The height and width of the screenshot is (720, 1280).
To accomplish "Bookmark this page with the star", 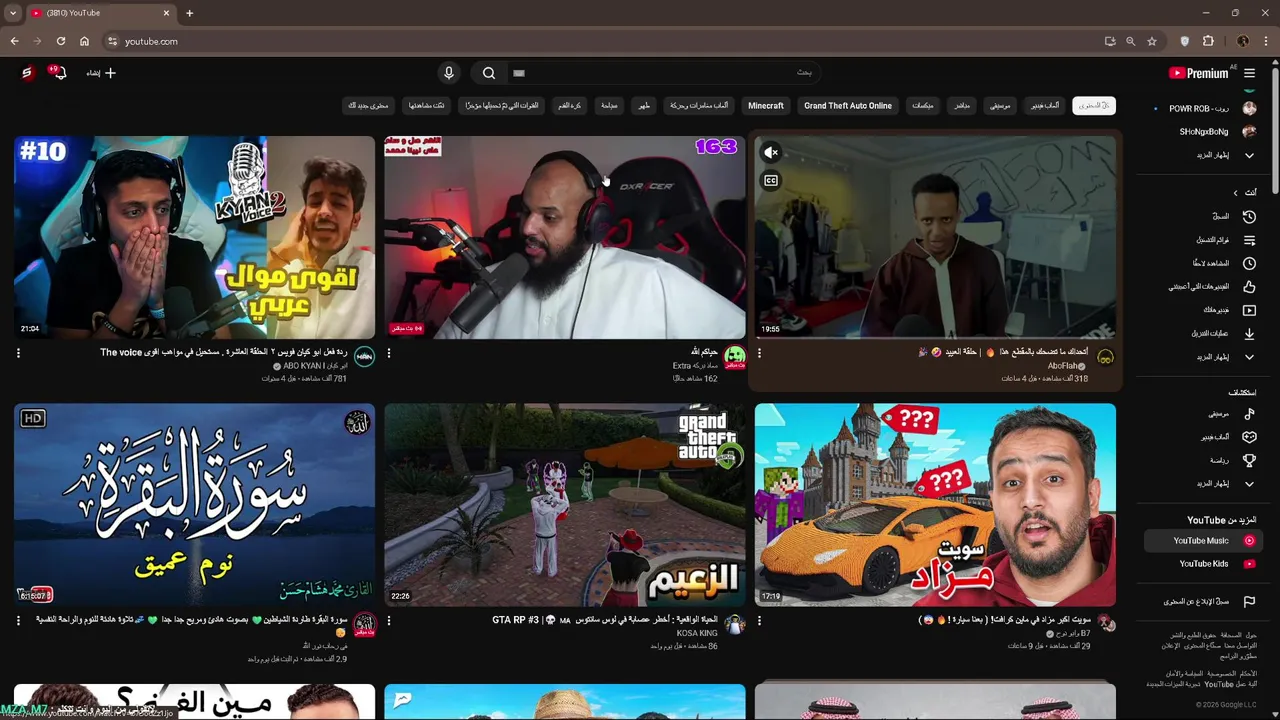I will click(1152, 41).
